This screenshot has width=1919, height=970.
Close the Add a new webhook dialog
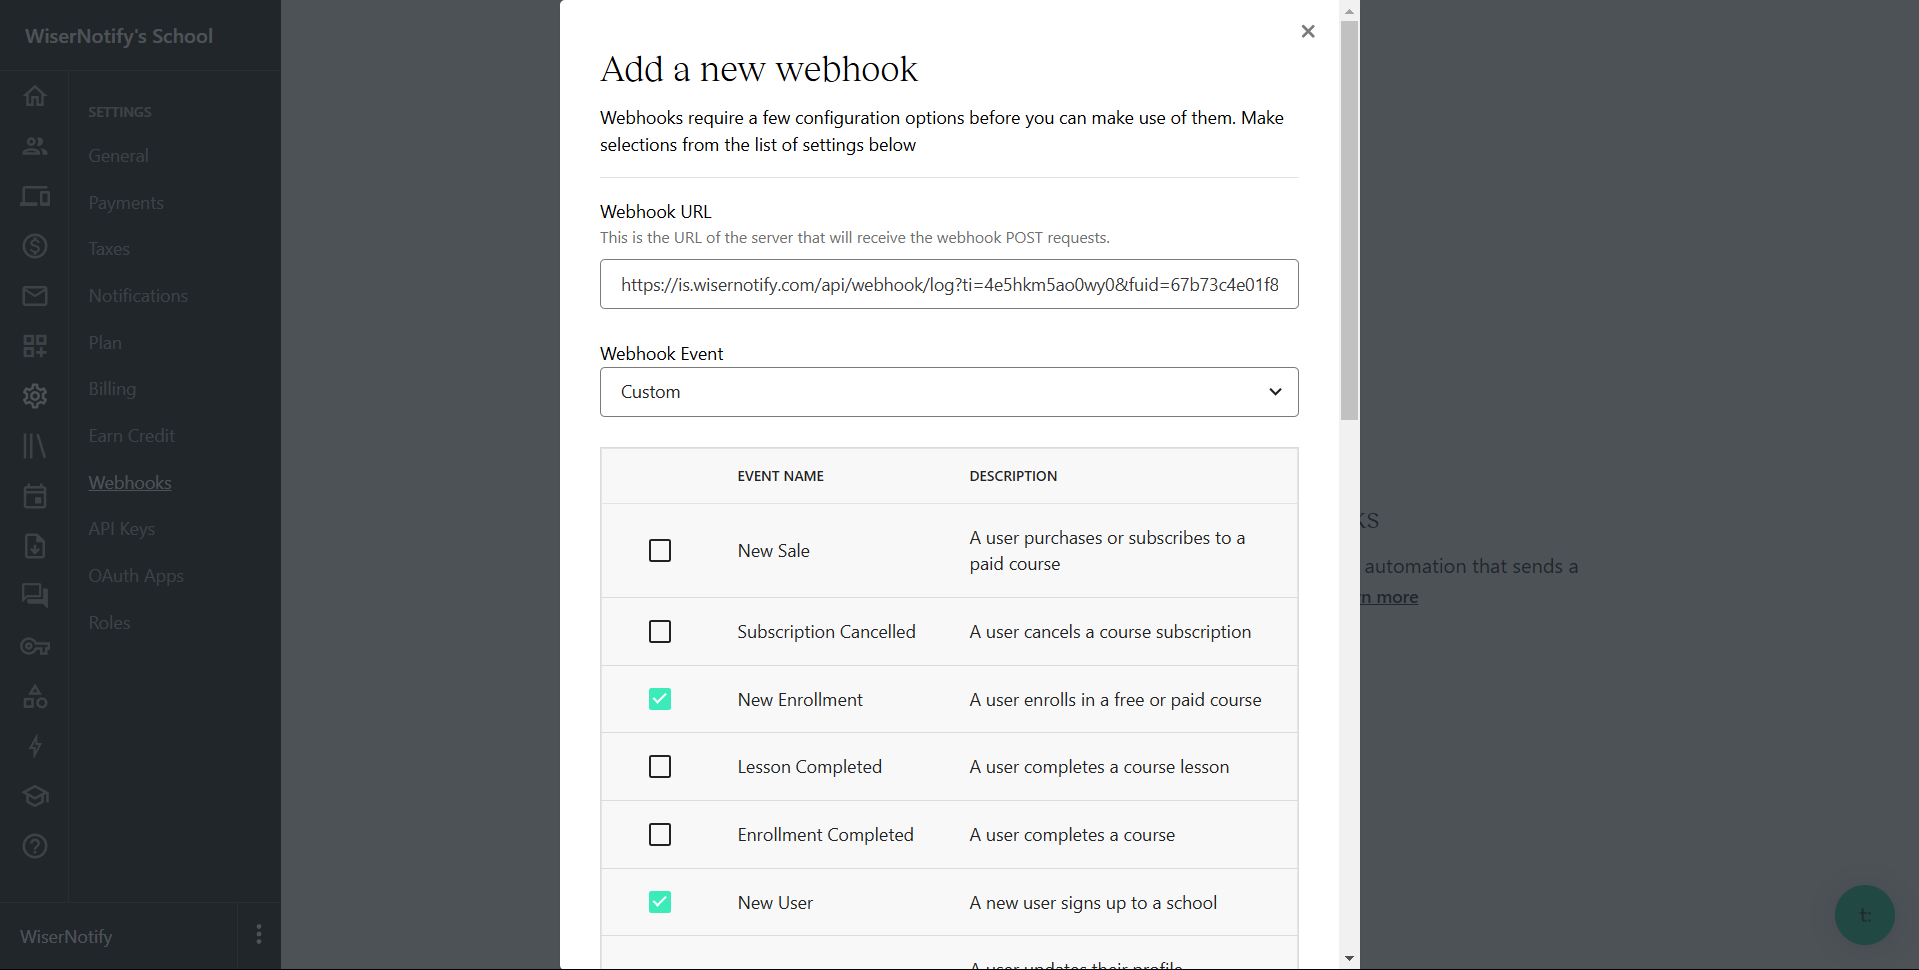[1308, 31]
